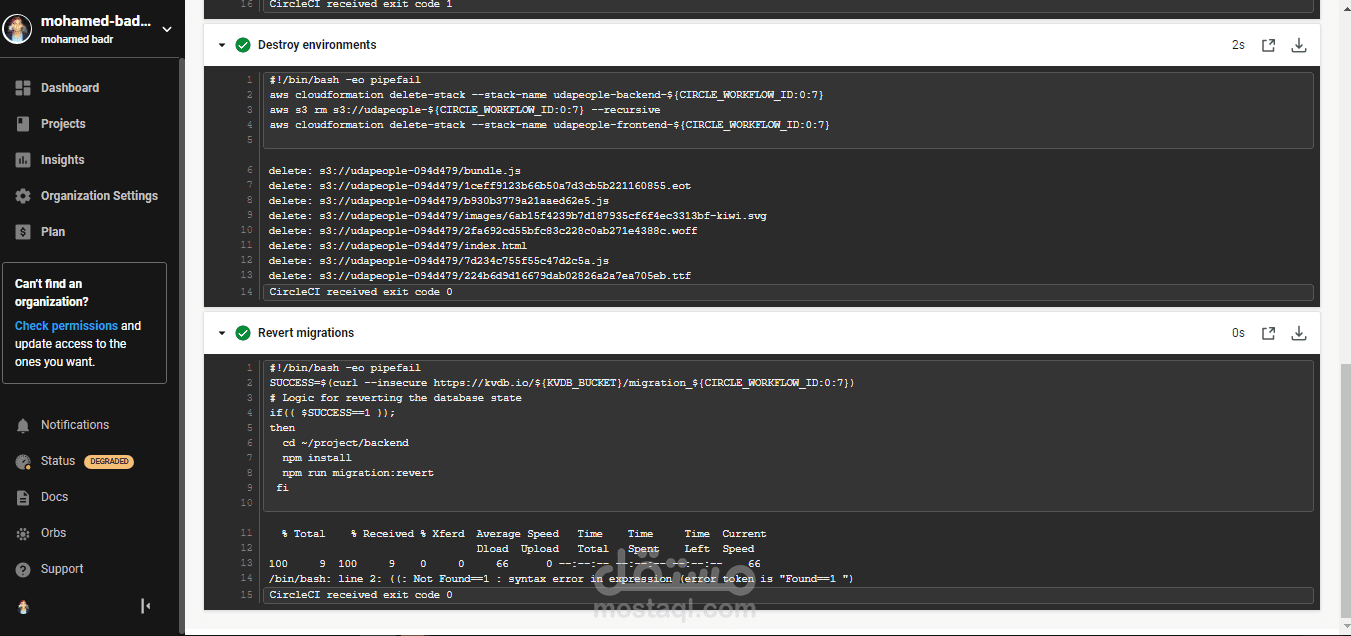Viewport: 1351px width, 636px height.
Task: Open Insights page
Action: 62,160
